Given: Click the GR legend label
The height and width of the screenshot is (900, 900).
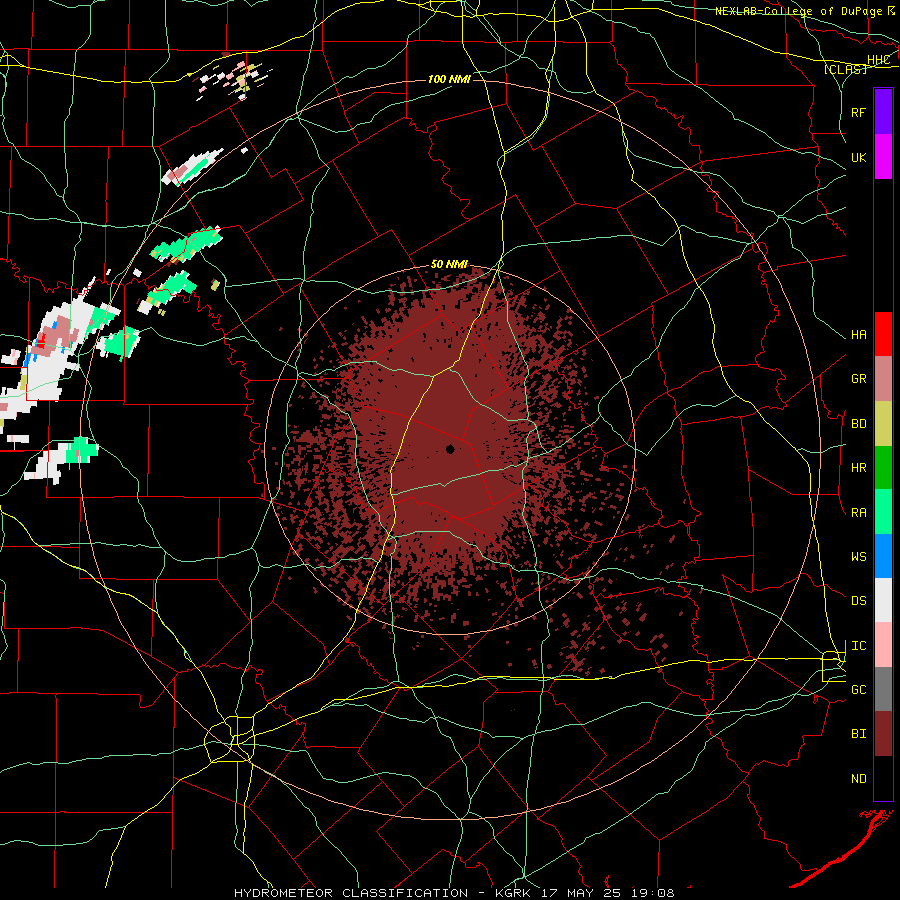Looking at the screenshot, I should coord(858,379).
